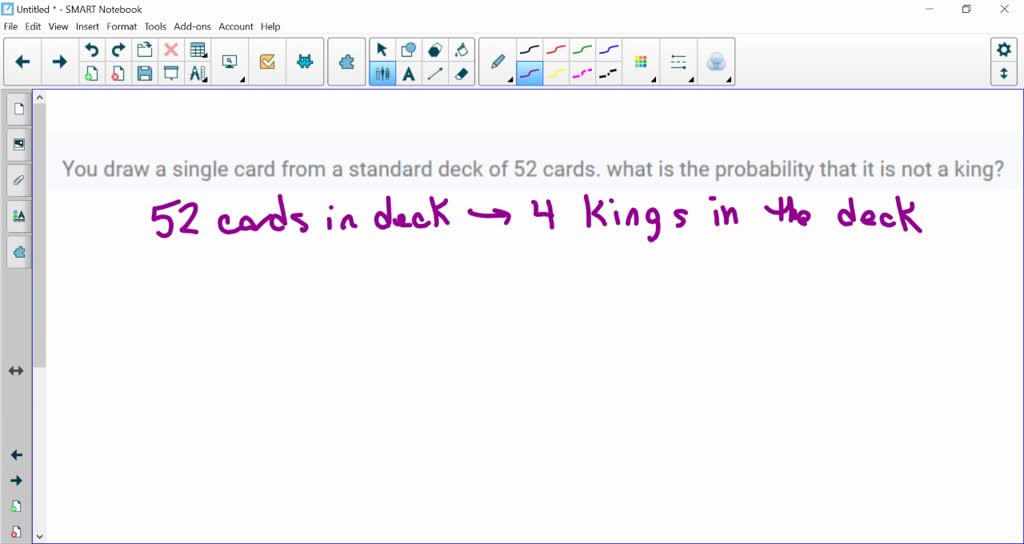Screen dimensions: 1024x544
Task: Select the blue solid pen style
Action: [x=608, y=50]
